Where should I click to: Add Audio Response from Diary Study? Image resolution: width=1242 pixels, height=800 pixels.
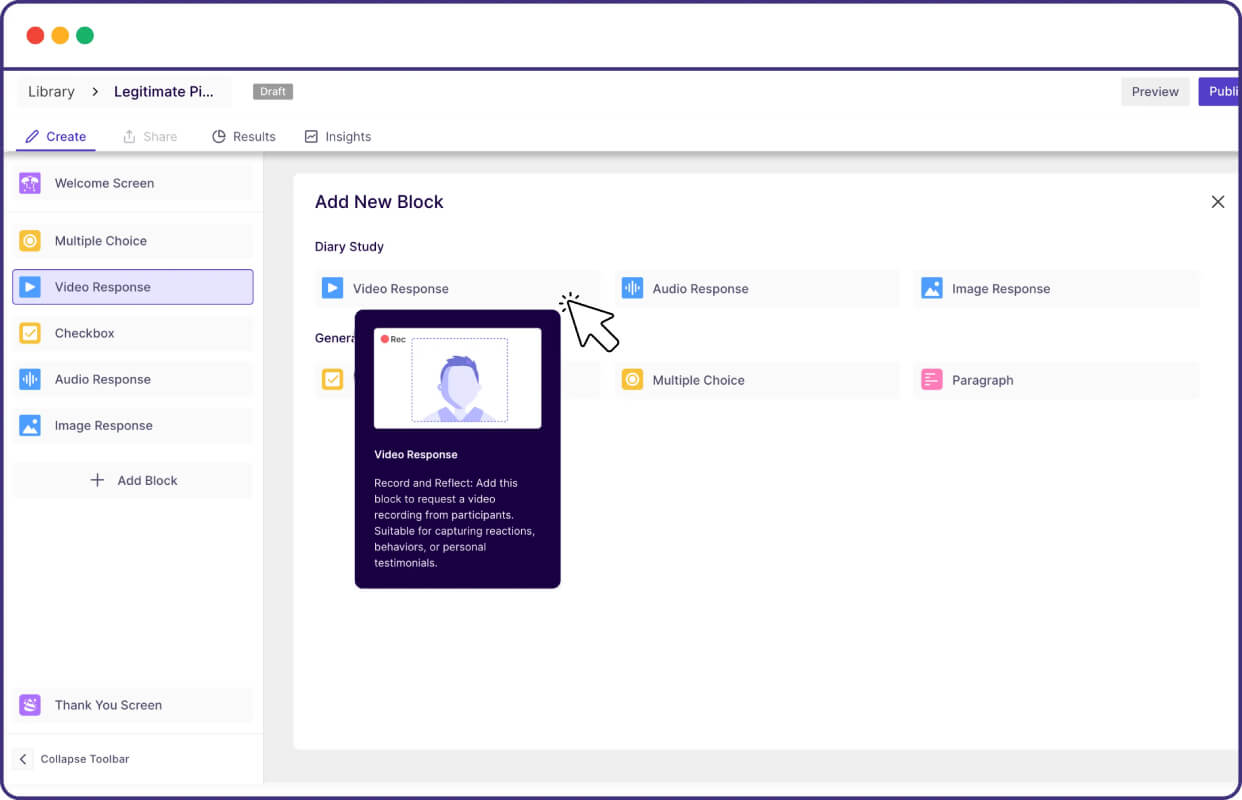pos(757,288)
